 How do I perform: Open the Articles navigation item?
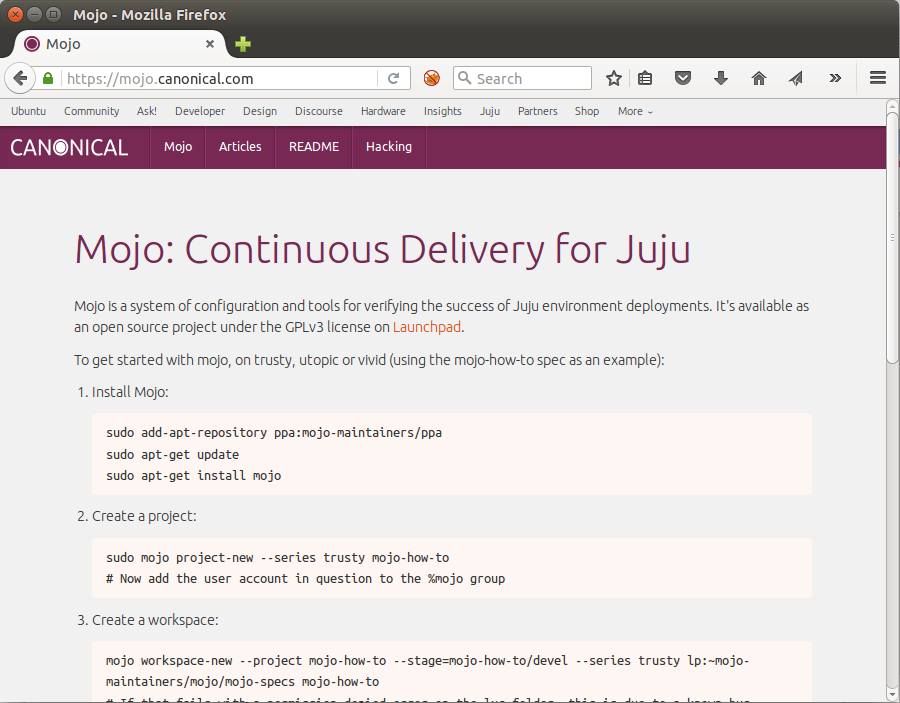[240, 147]
